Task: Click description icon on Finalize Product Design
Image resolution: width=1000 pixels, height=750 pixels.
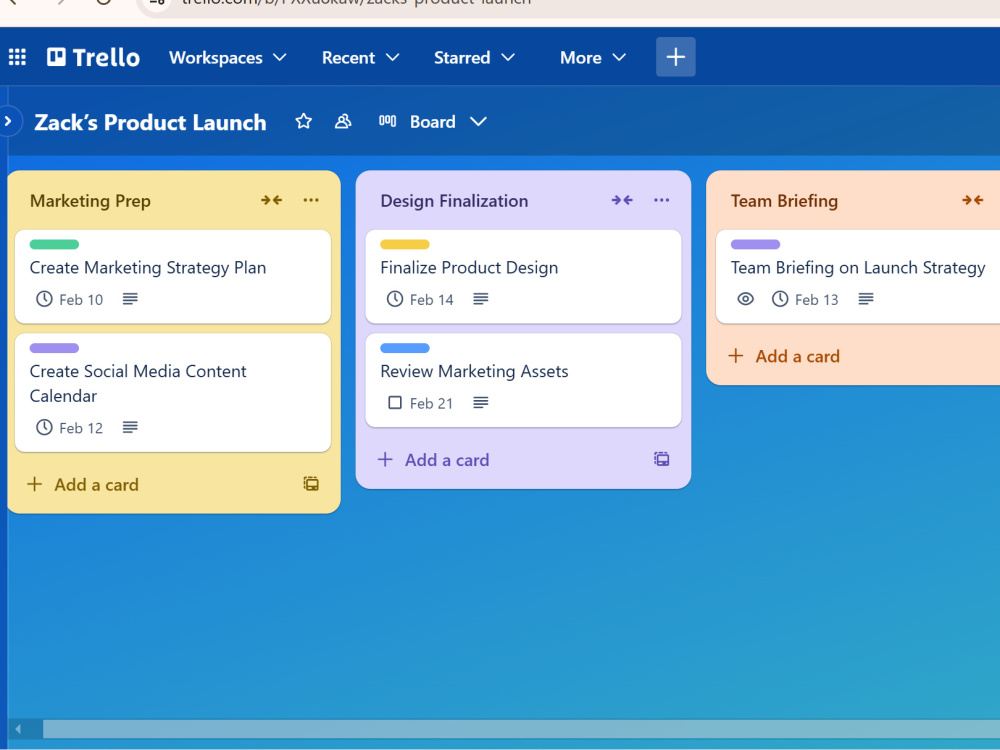Action: tap(481, 299)
